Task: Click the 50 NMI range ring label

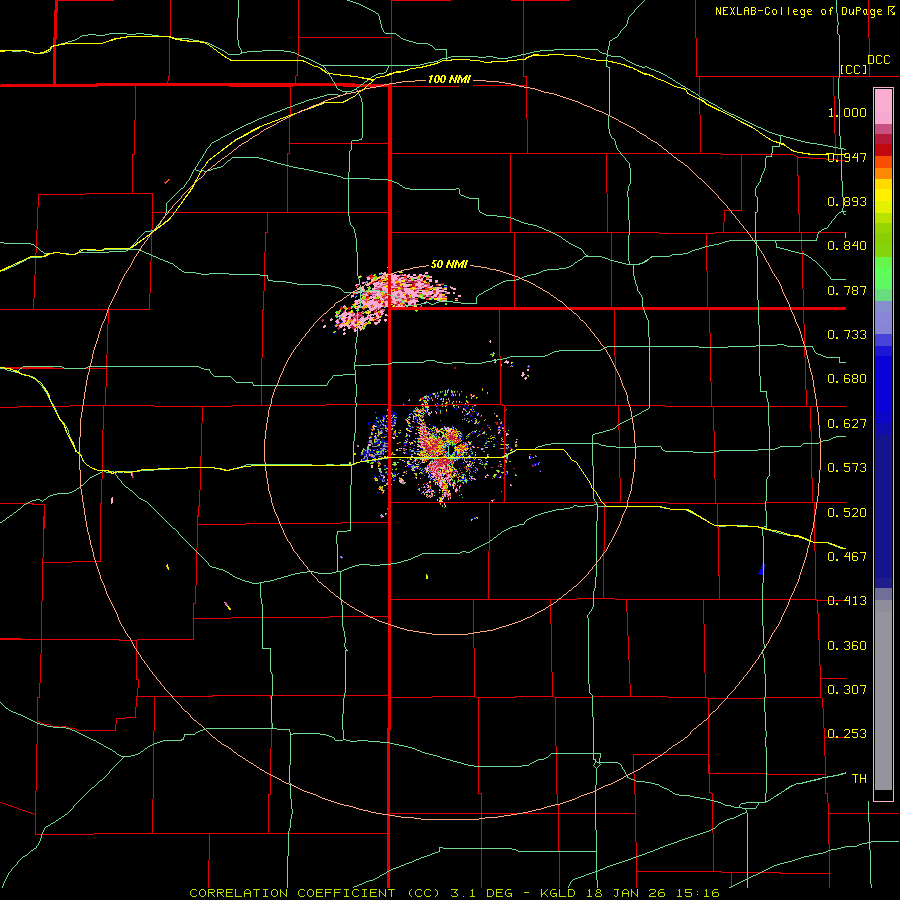Action: (x=449, y=265)
